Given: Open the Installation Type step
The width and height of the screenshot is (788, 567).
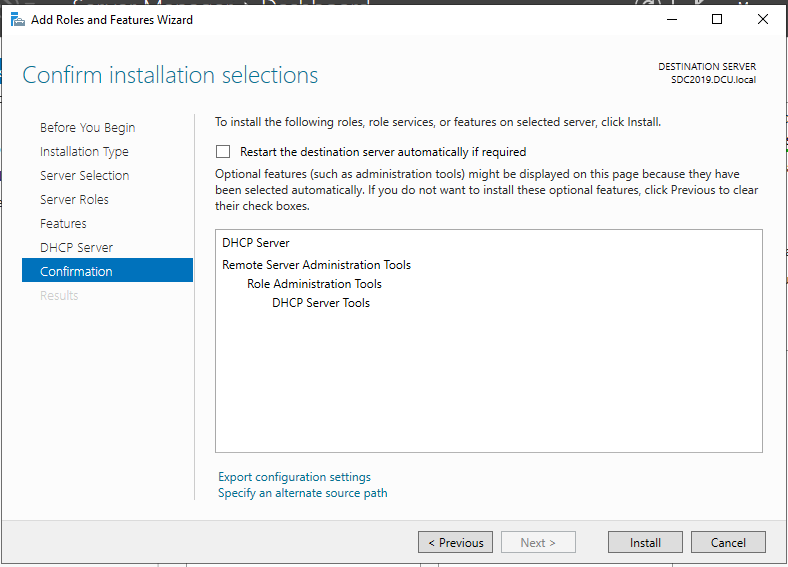Looking at the screenshot, I should pyautogui.click(x=84, y=152).
